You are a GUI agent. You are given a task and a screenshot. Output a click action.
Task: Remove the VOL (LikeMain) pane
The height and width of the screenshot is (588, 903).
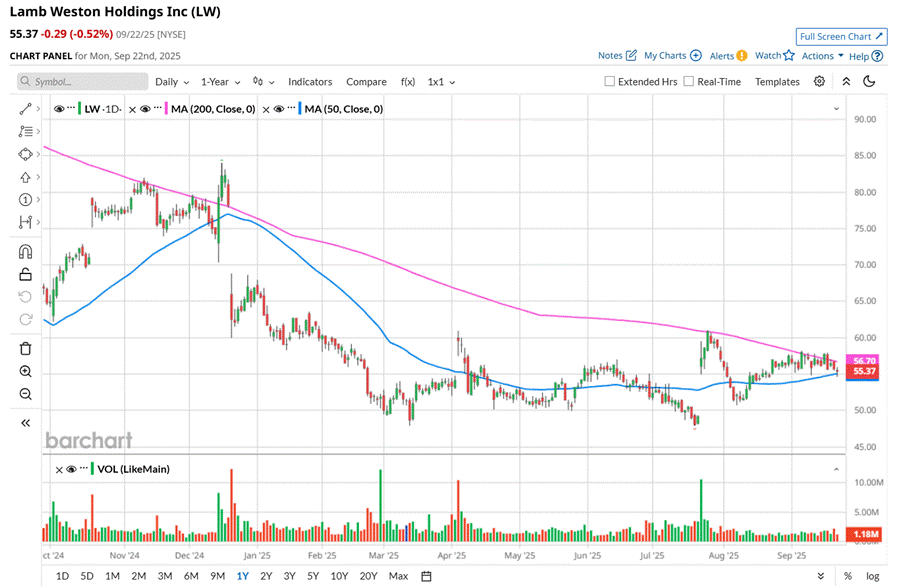point(59,469)
